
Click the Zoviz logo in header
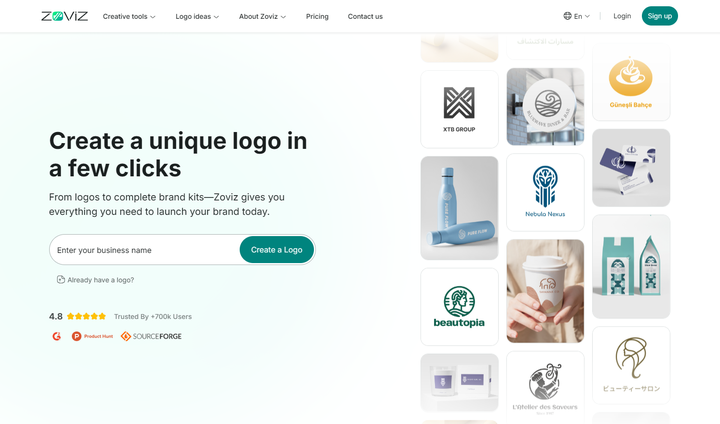click(64, 17)
